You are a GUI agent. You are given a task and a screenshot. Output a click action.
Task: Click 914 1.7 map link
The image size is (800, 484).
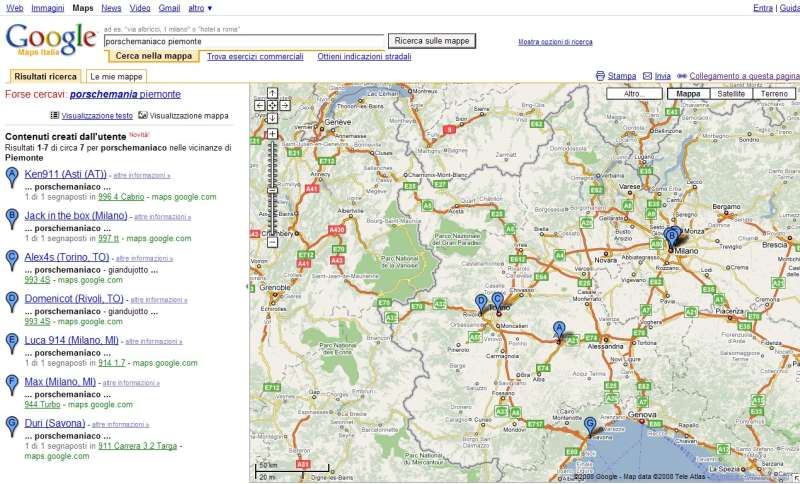pos(112,363)
